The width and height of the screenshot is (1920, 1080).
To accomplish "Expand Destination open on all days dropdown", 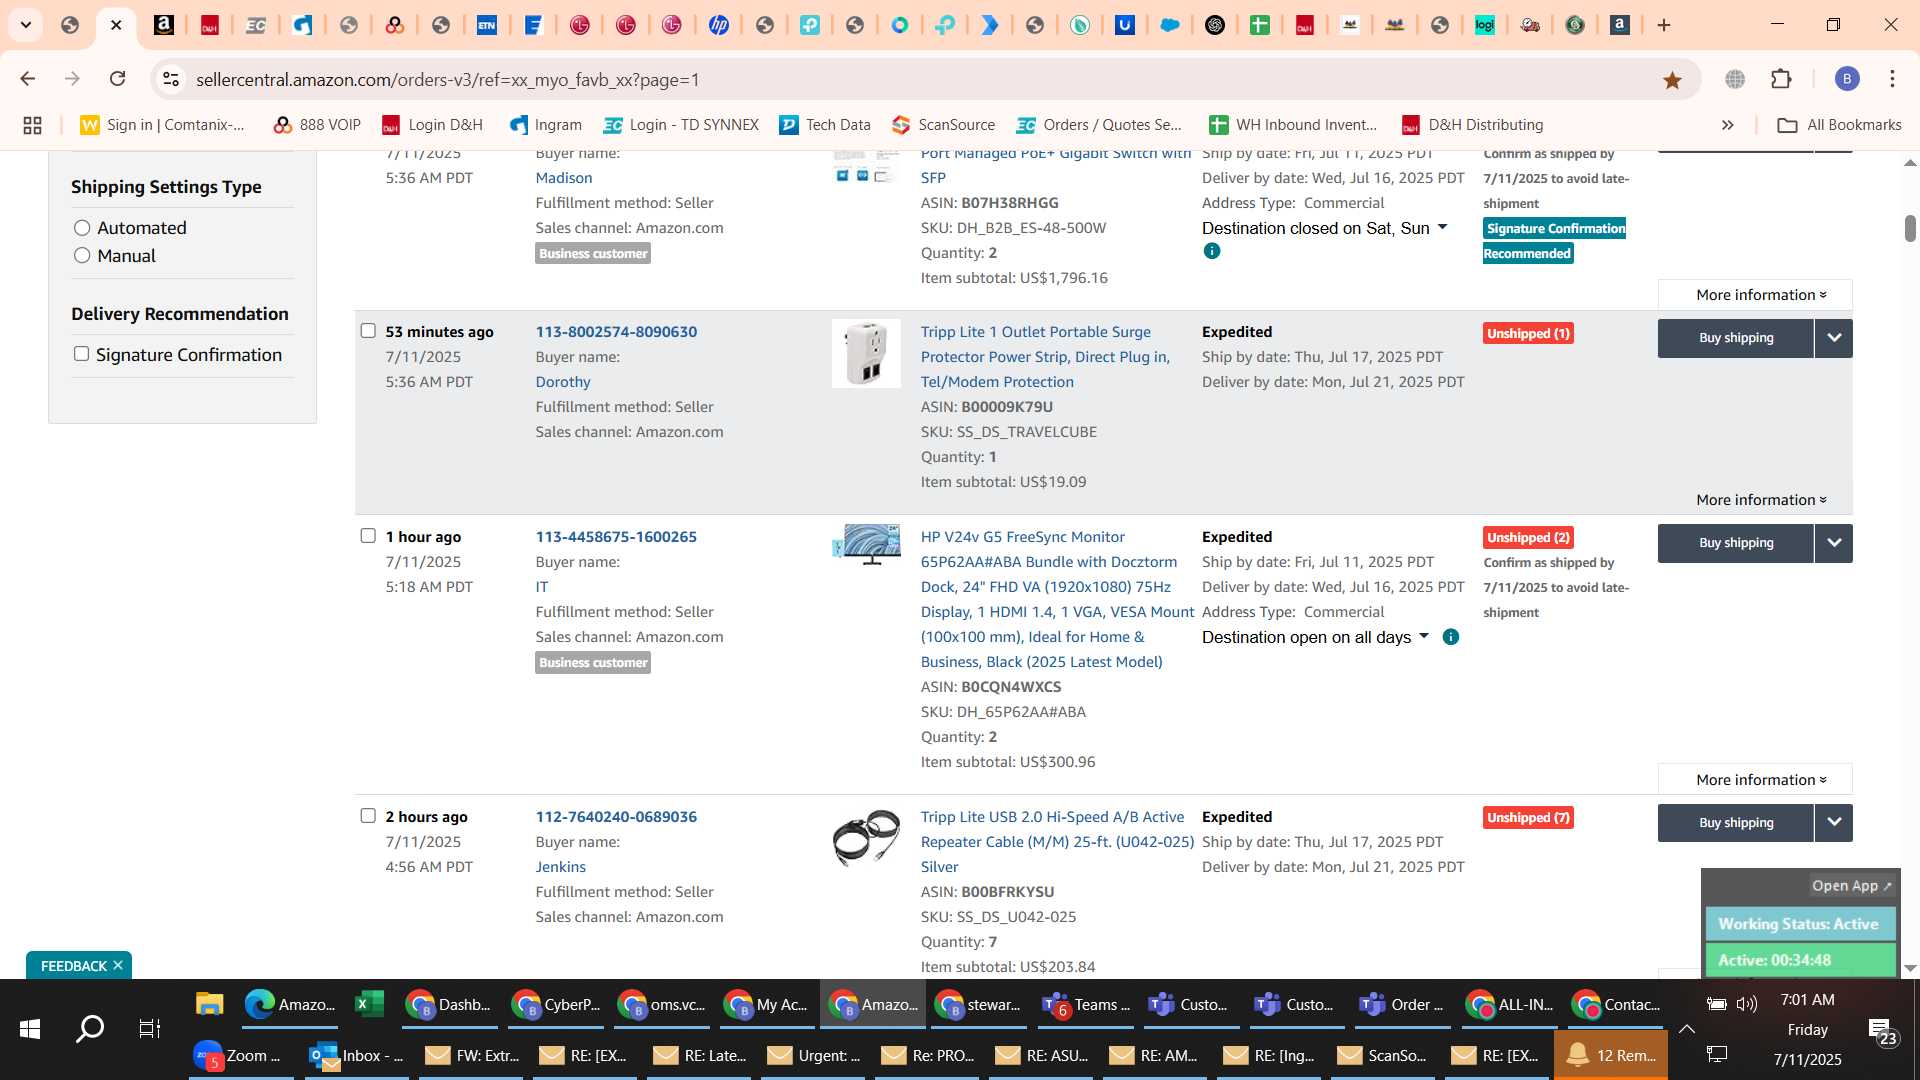I will (x=1315, y=637).
